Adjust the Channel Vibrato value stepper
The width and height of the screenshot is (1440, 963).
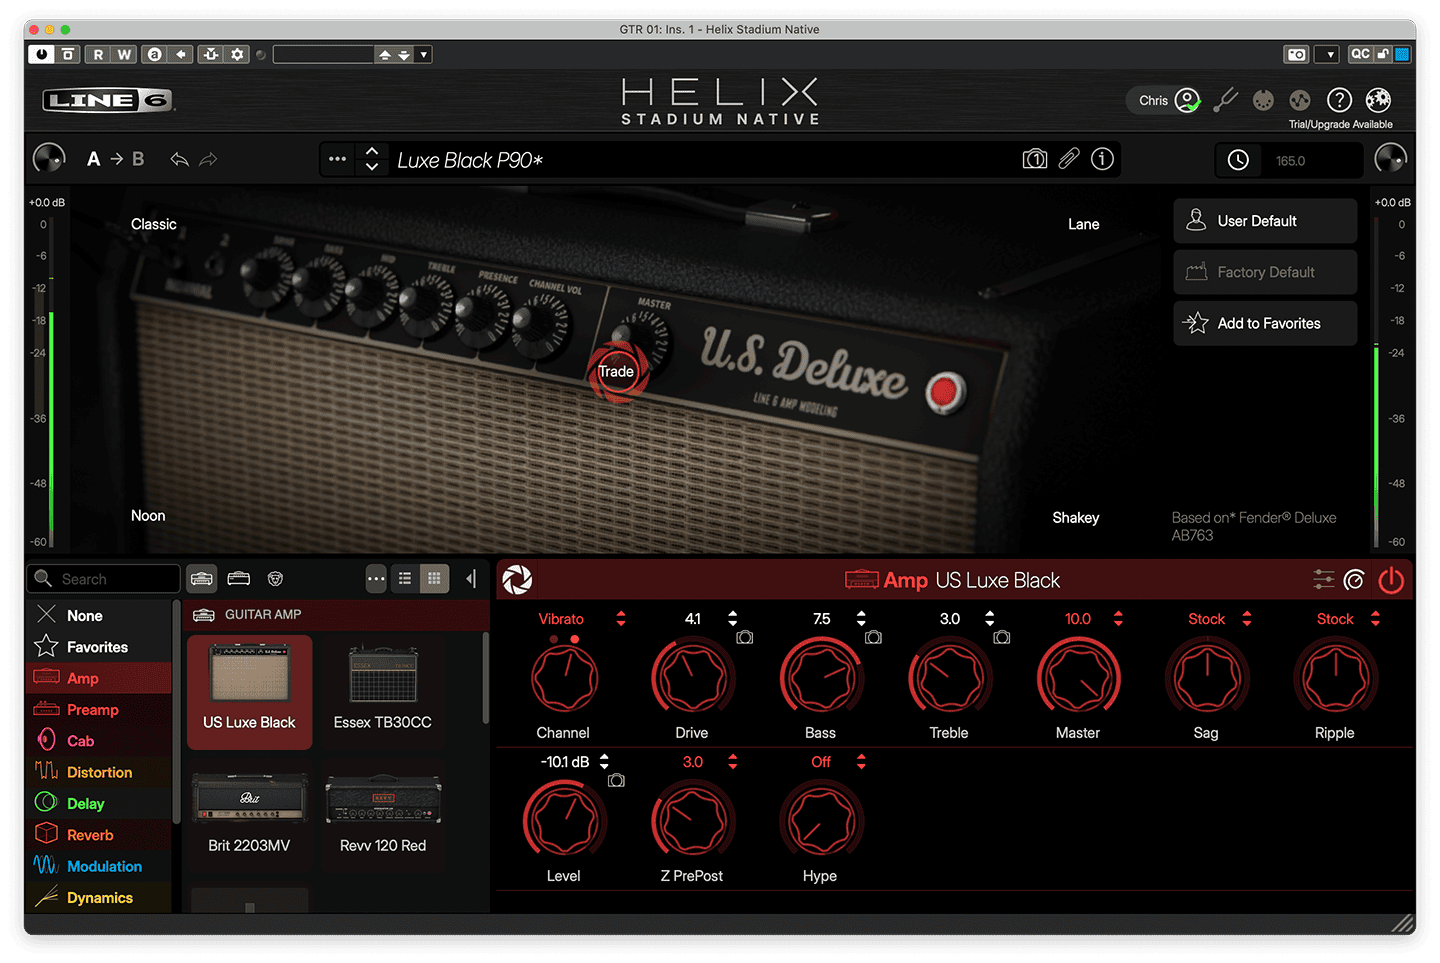pos(621,619)
